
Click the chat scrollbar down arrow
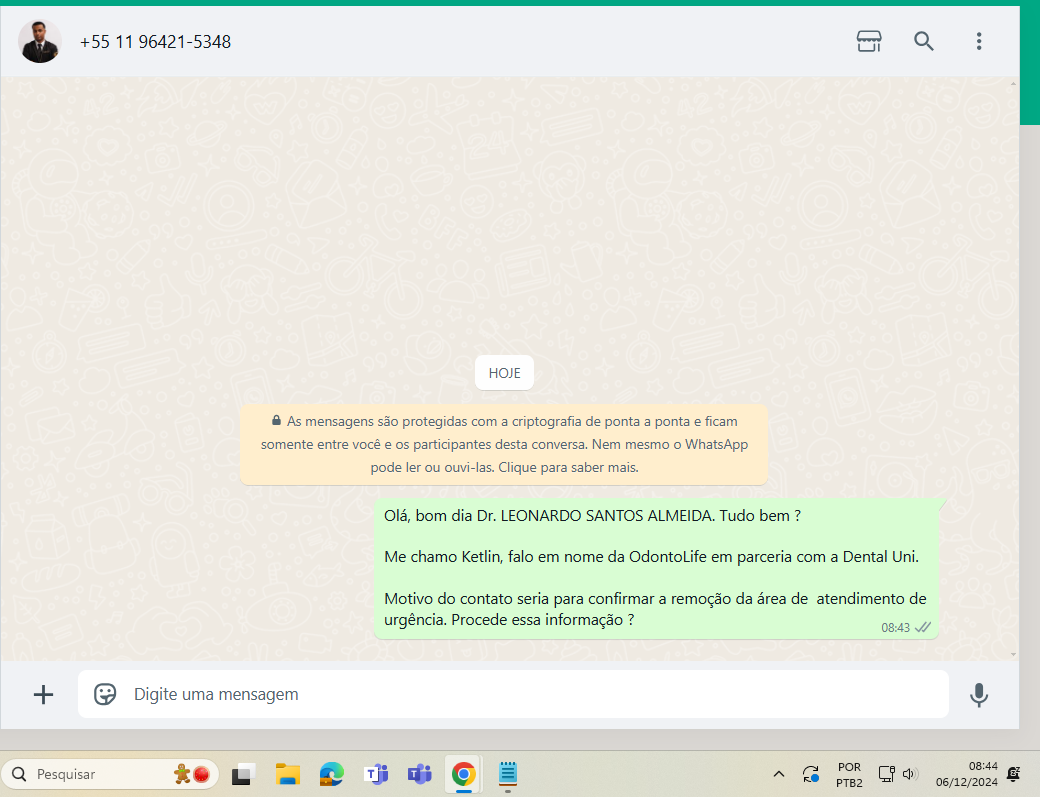[x=1013, y=654]
